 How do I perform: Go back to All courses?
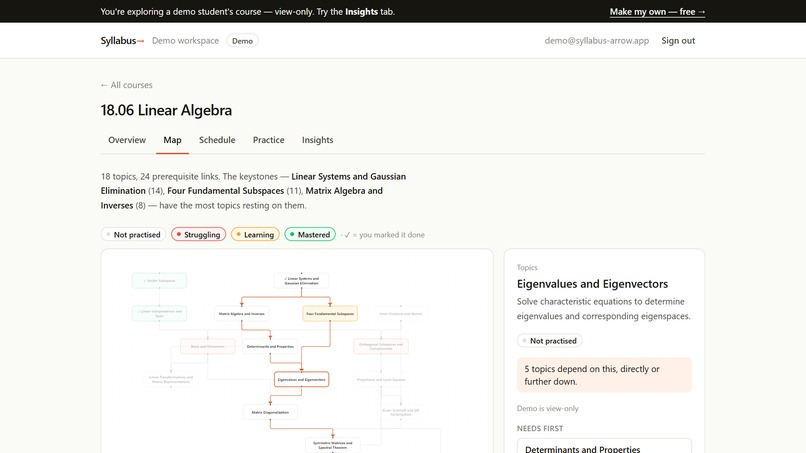point(126,85)
